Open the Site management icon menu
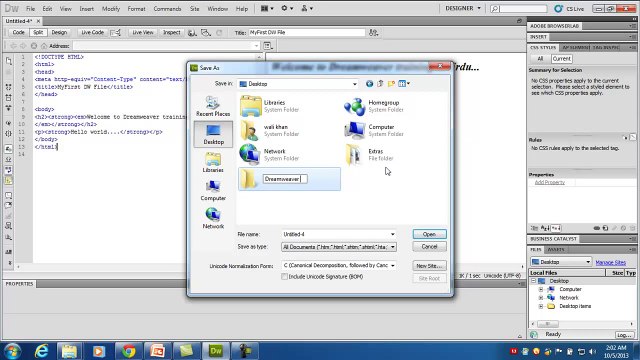The height and width of the screenshot is (360, 640). (x=307, y=8)
